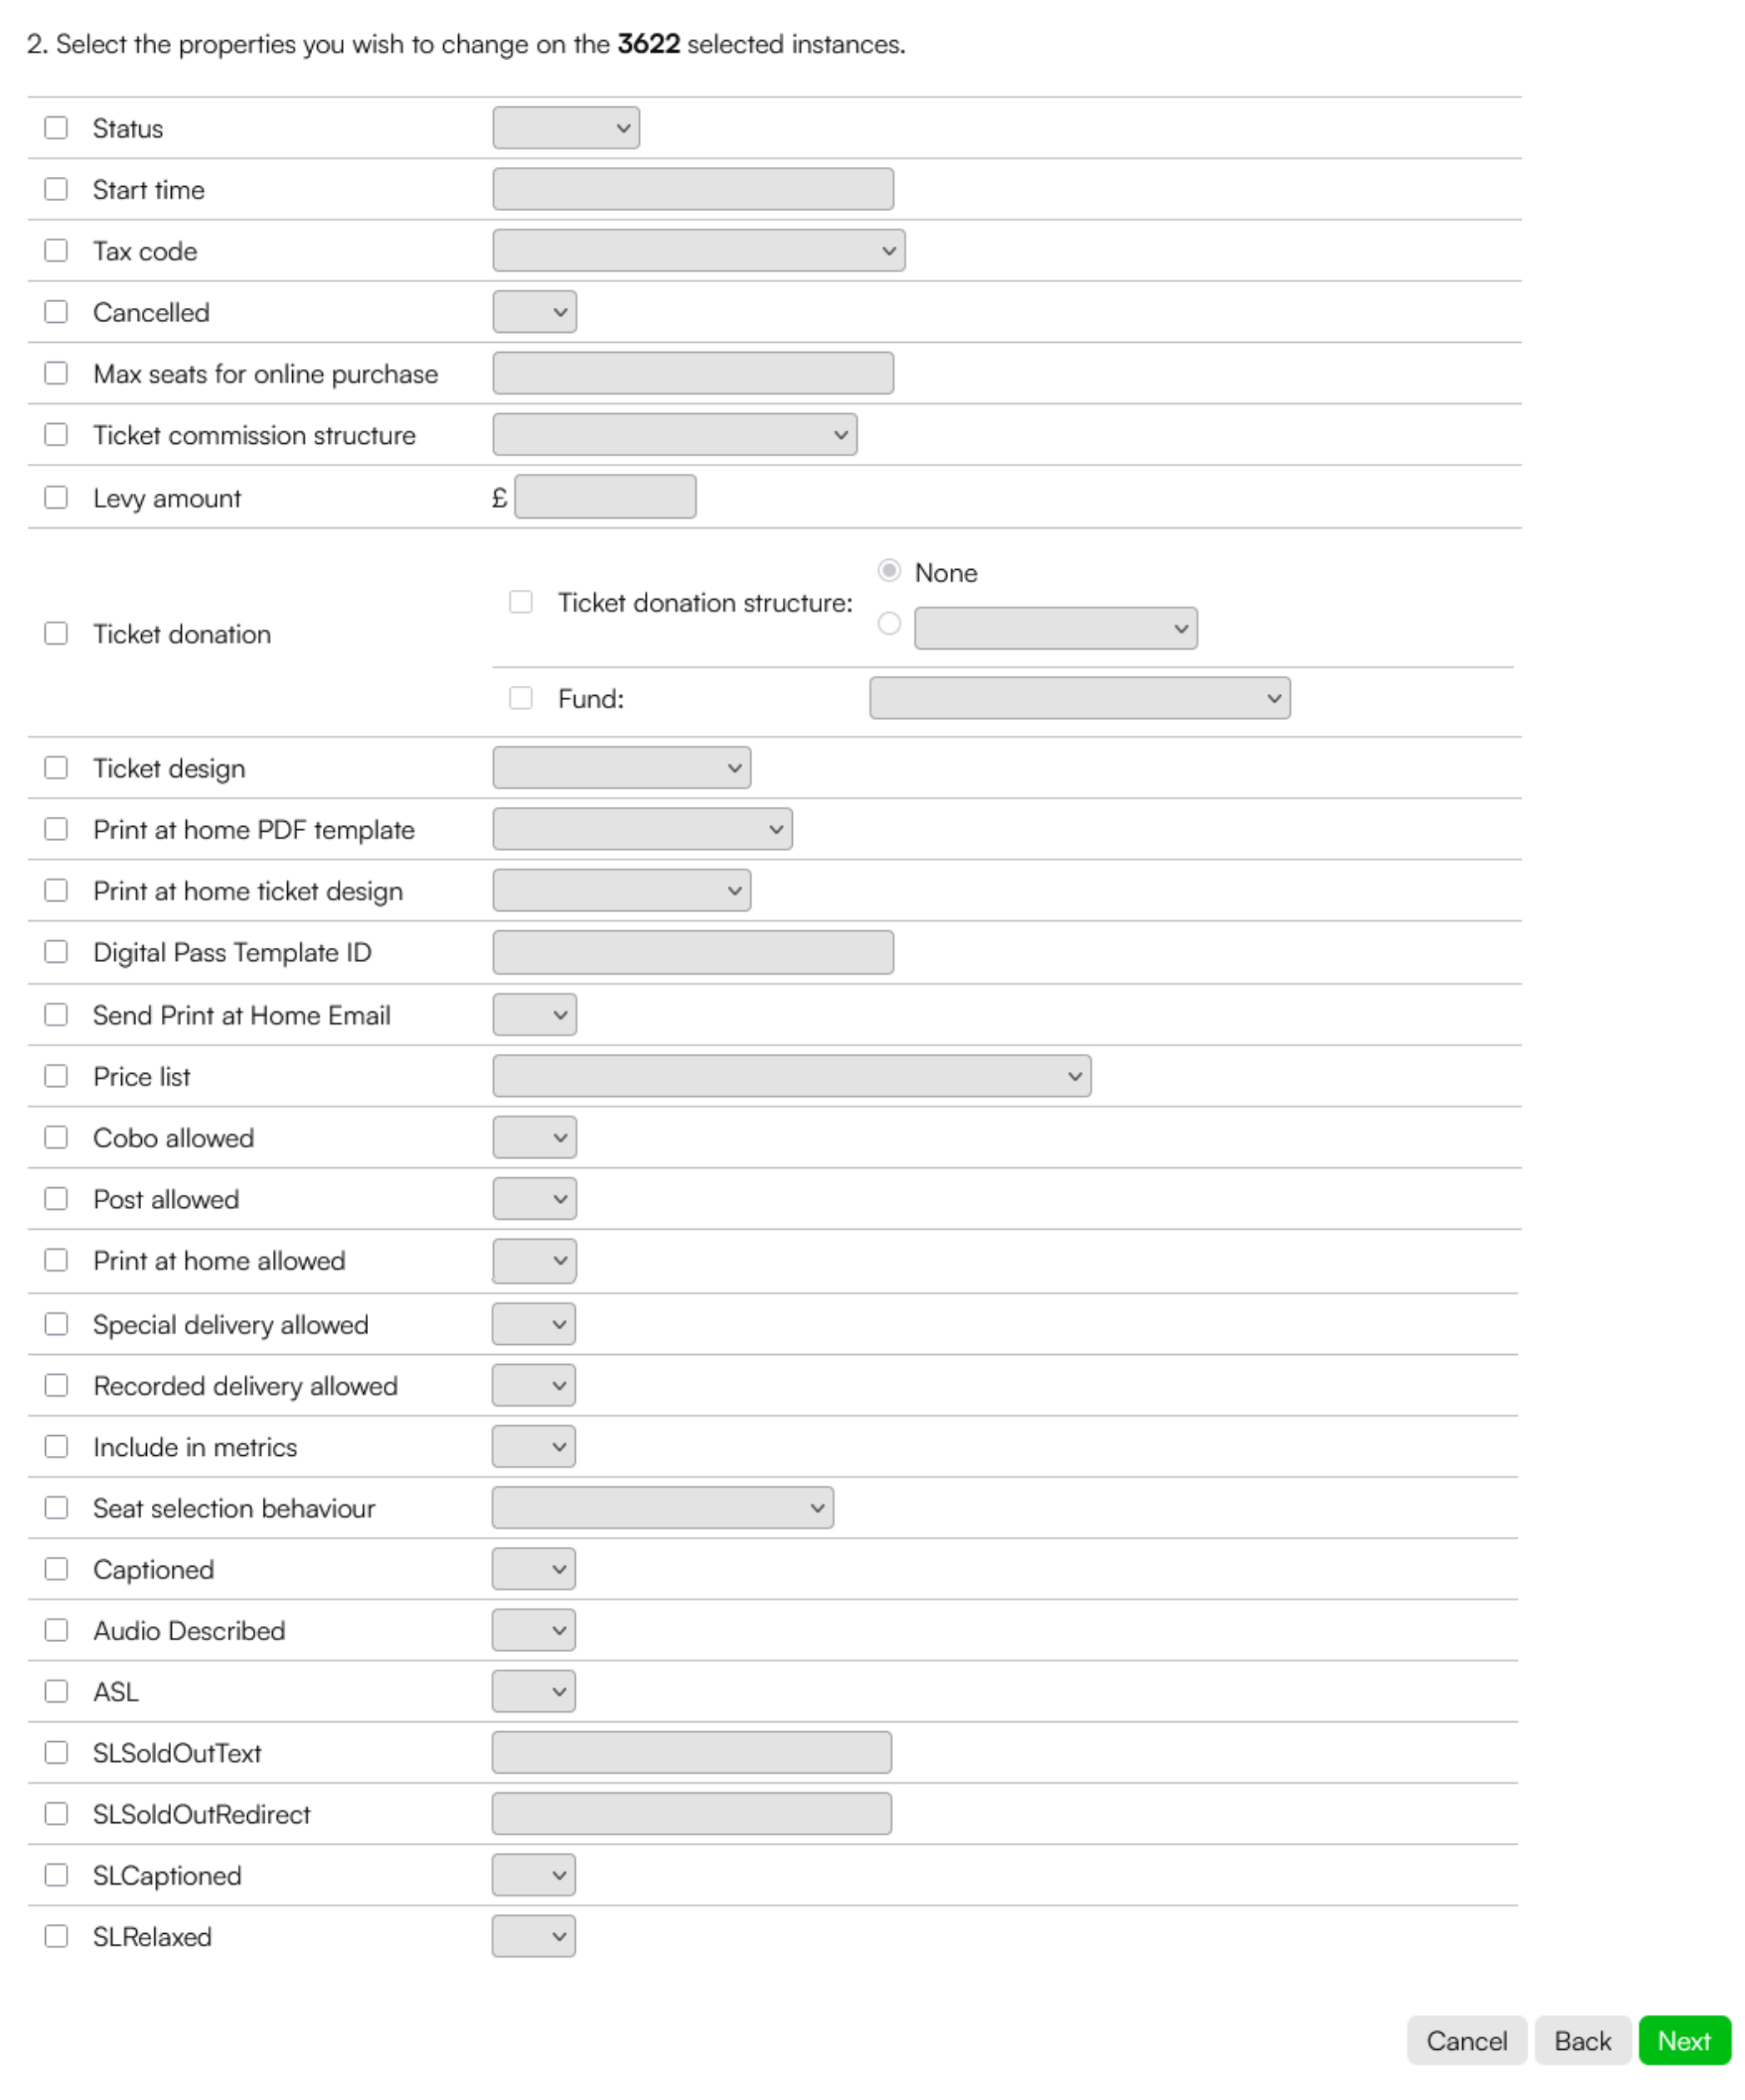Viewport: 1745px width, 2100px height.
Task: Check the Captioned checkbox
Action: coord(56,1569)
